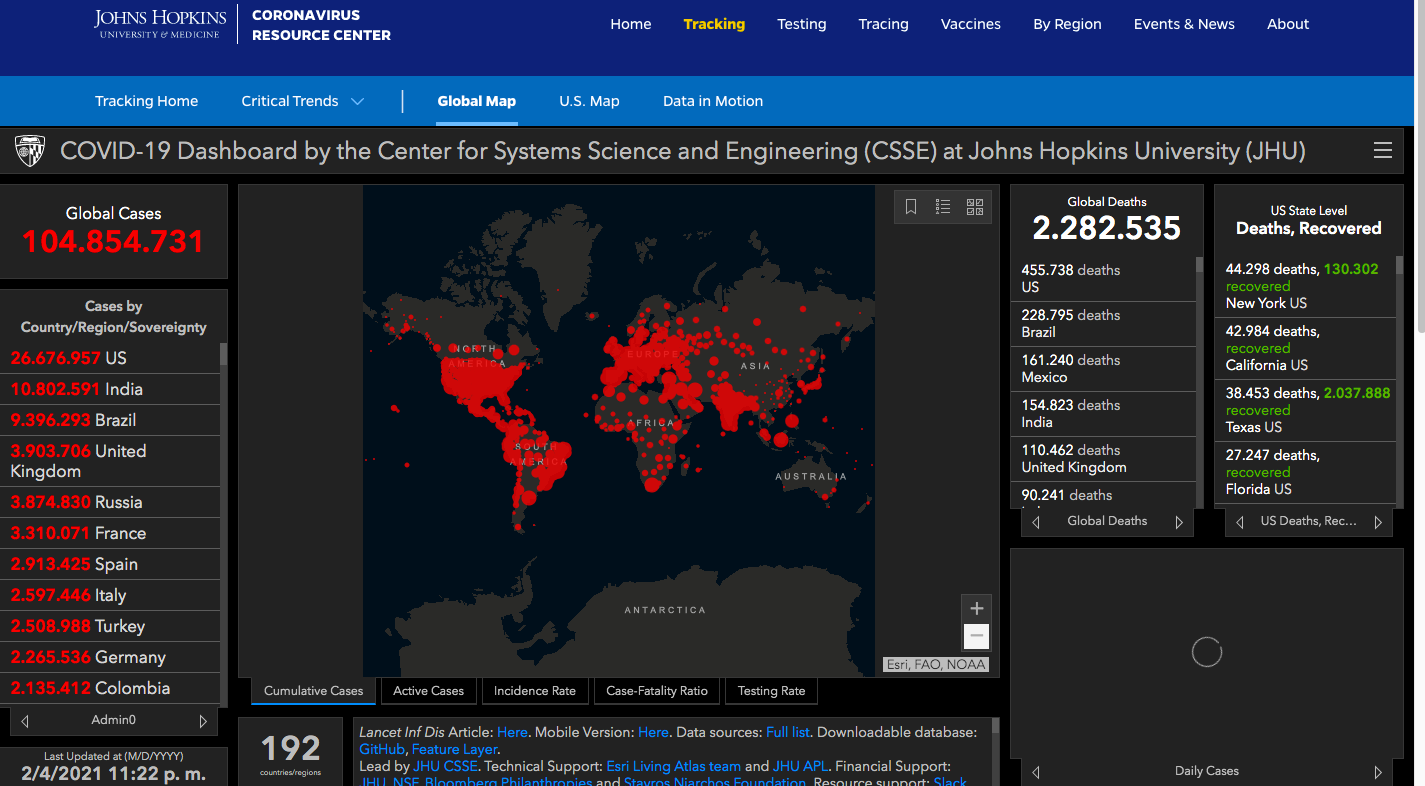Show the Case-Fatality Ratio layer tab
Viewport: 1425px width, 786px height.
pyautogui.click(x=657, y=691)
